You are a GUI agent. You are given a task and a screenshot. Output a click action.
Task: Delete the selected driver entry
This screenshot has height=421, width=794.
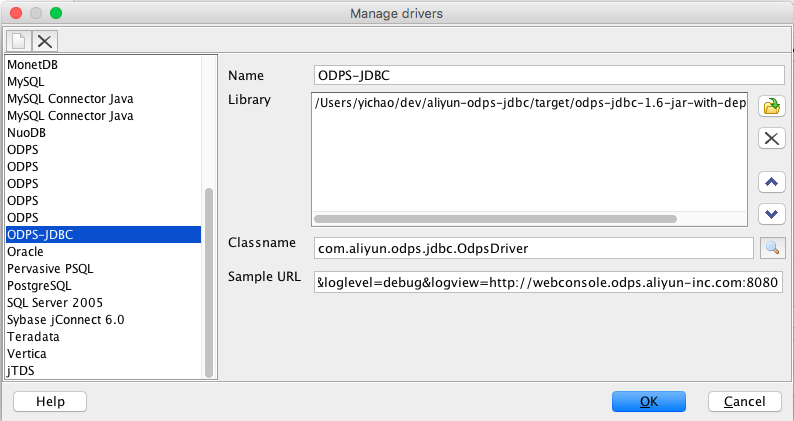(45, 41)
